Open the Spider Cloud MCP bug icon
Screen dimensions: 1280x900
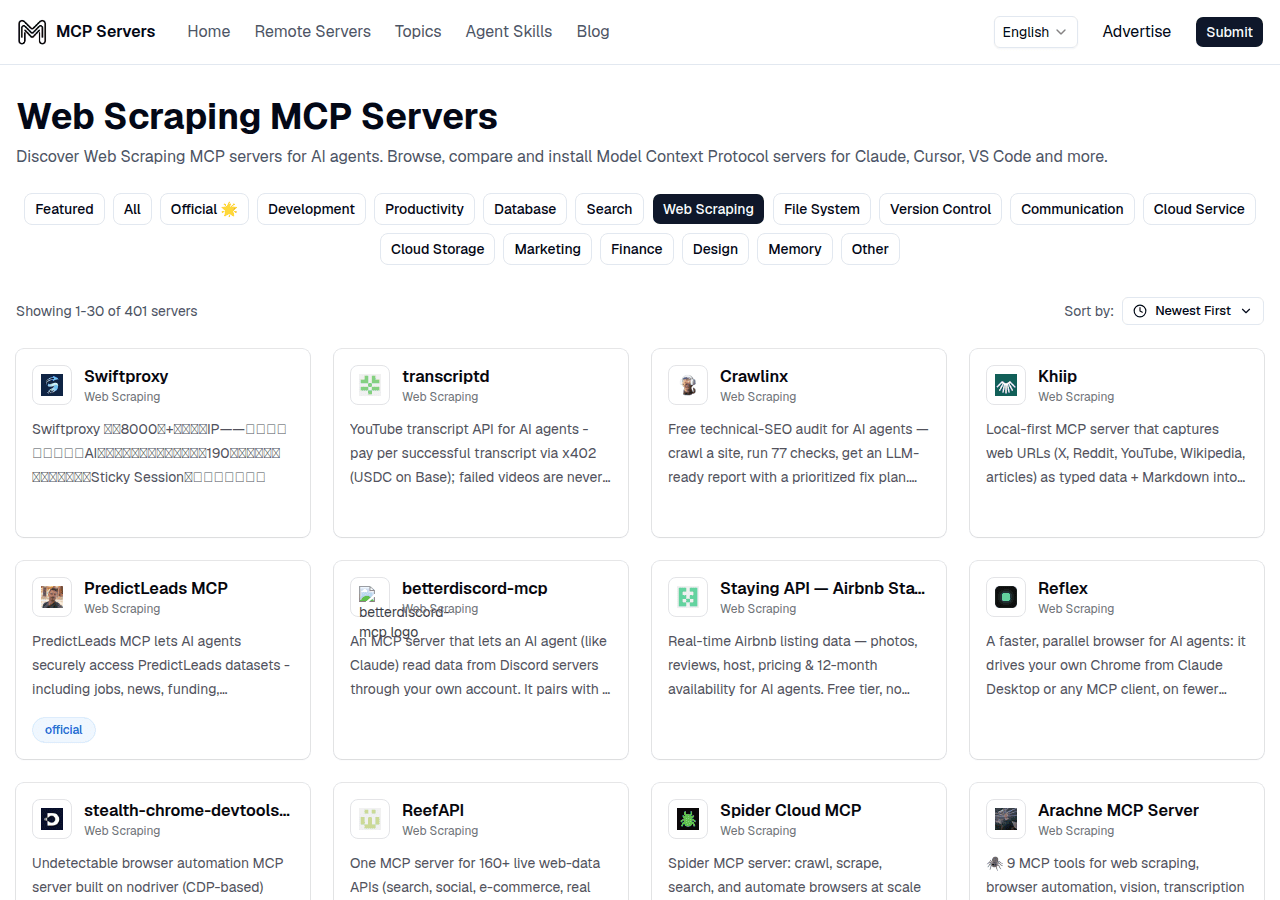(x=688, y=819)
